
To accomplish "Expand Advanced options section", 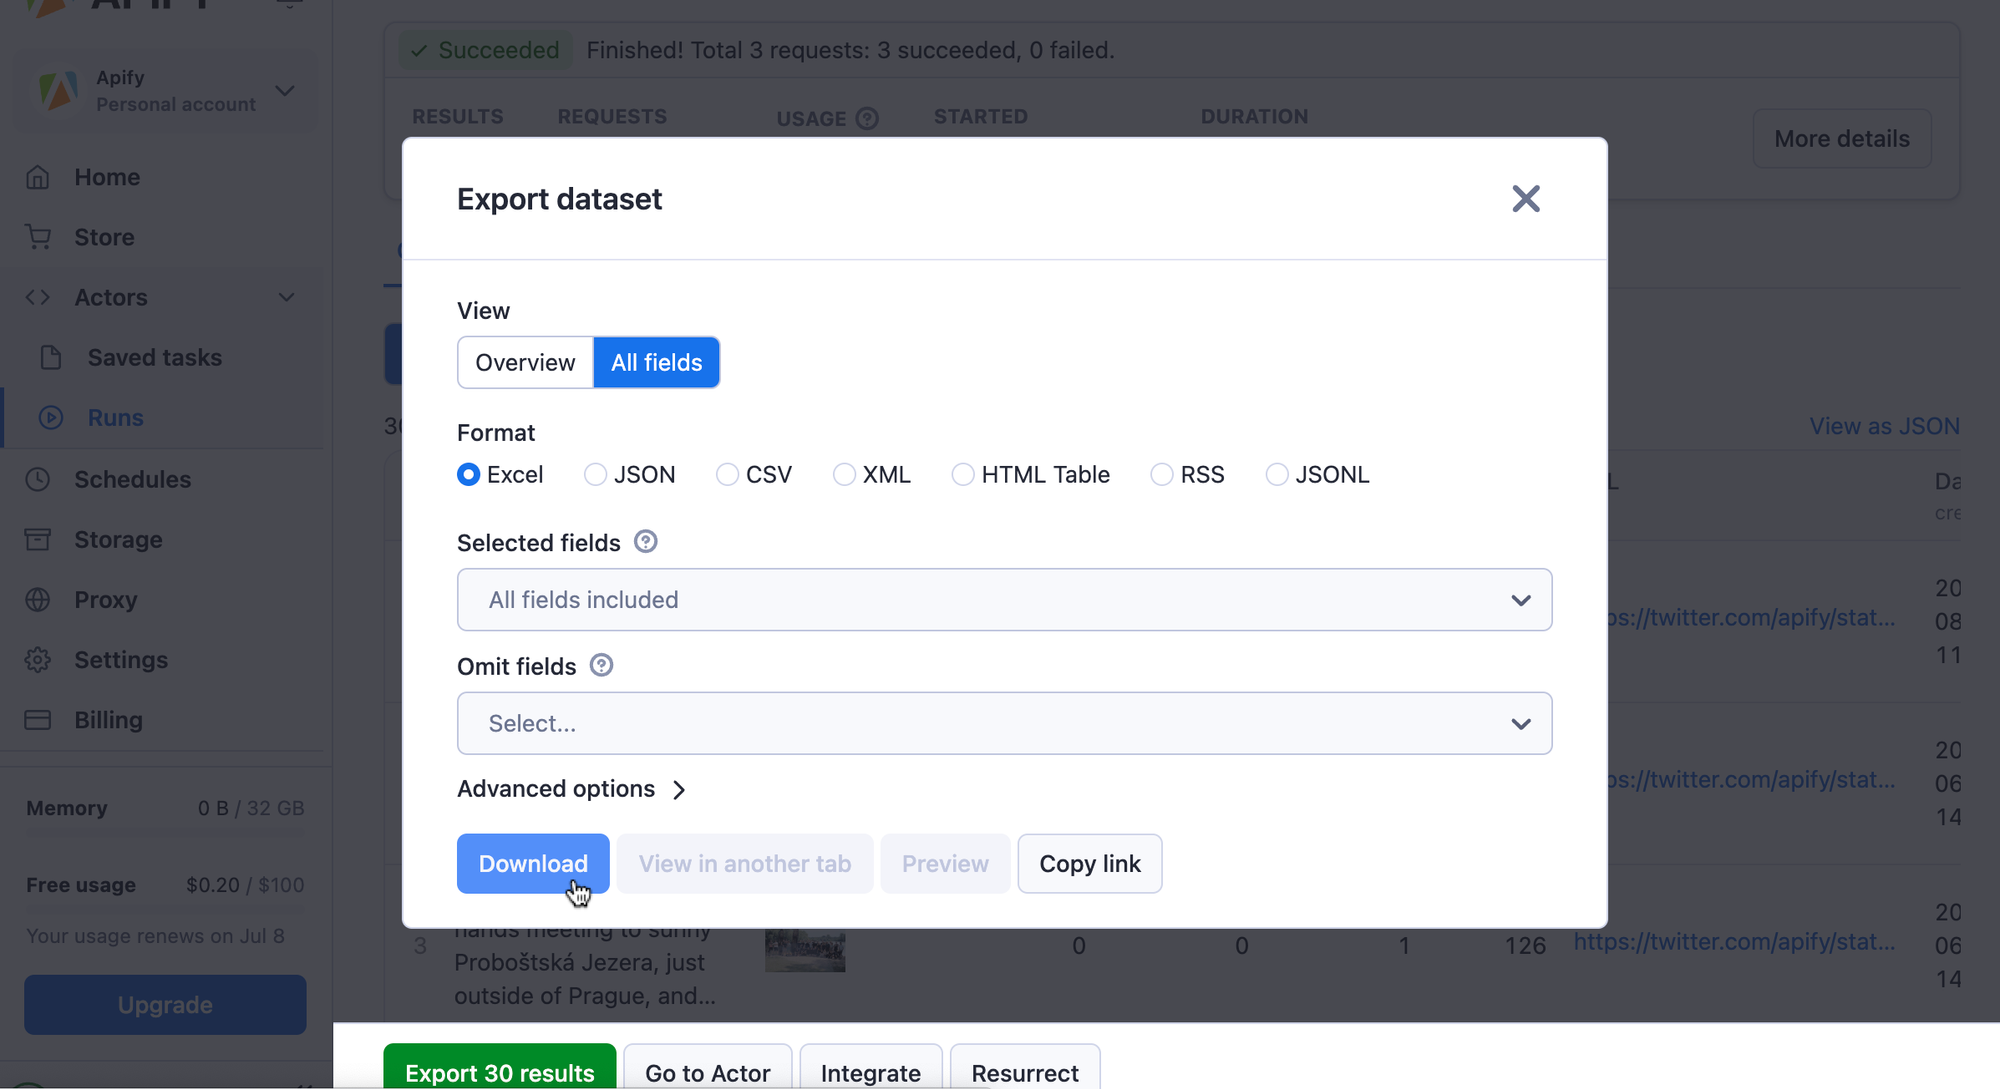I will pos(572,789).
